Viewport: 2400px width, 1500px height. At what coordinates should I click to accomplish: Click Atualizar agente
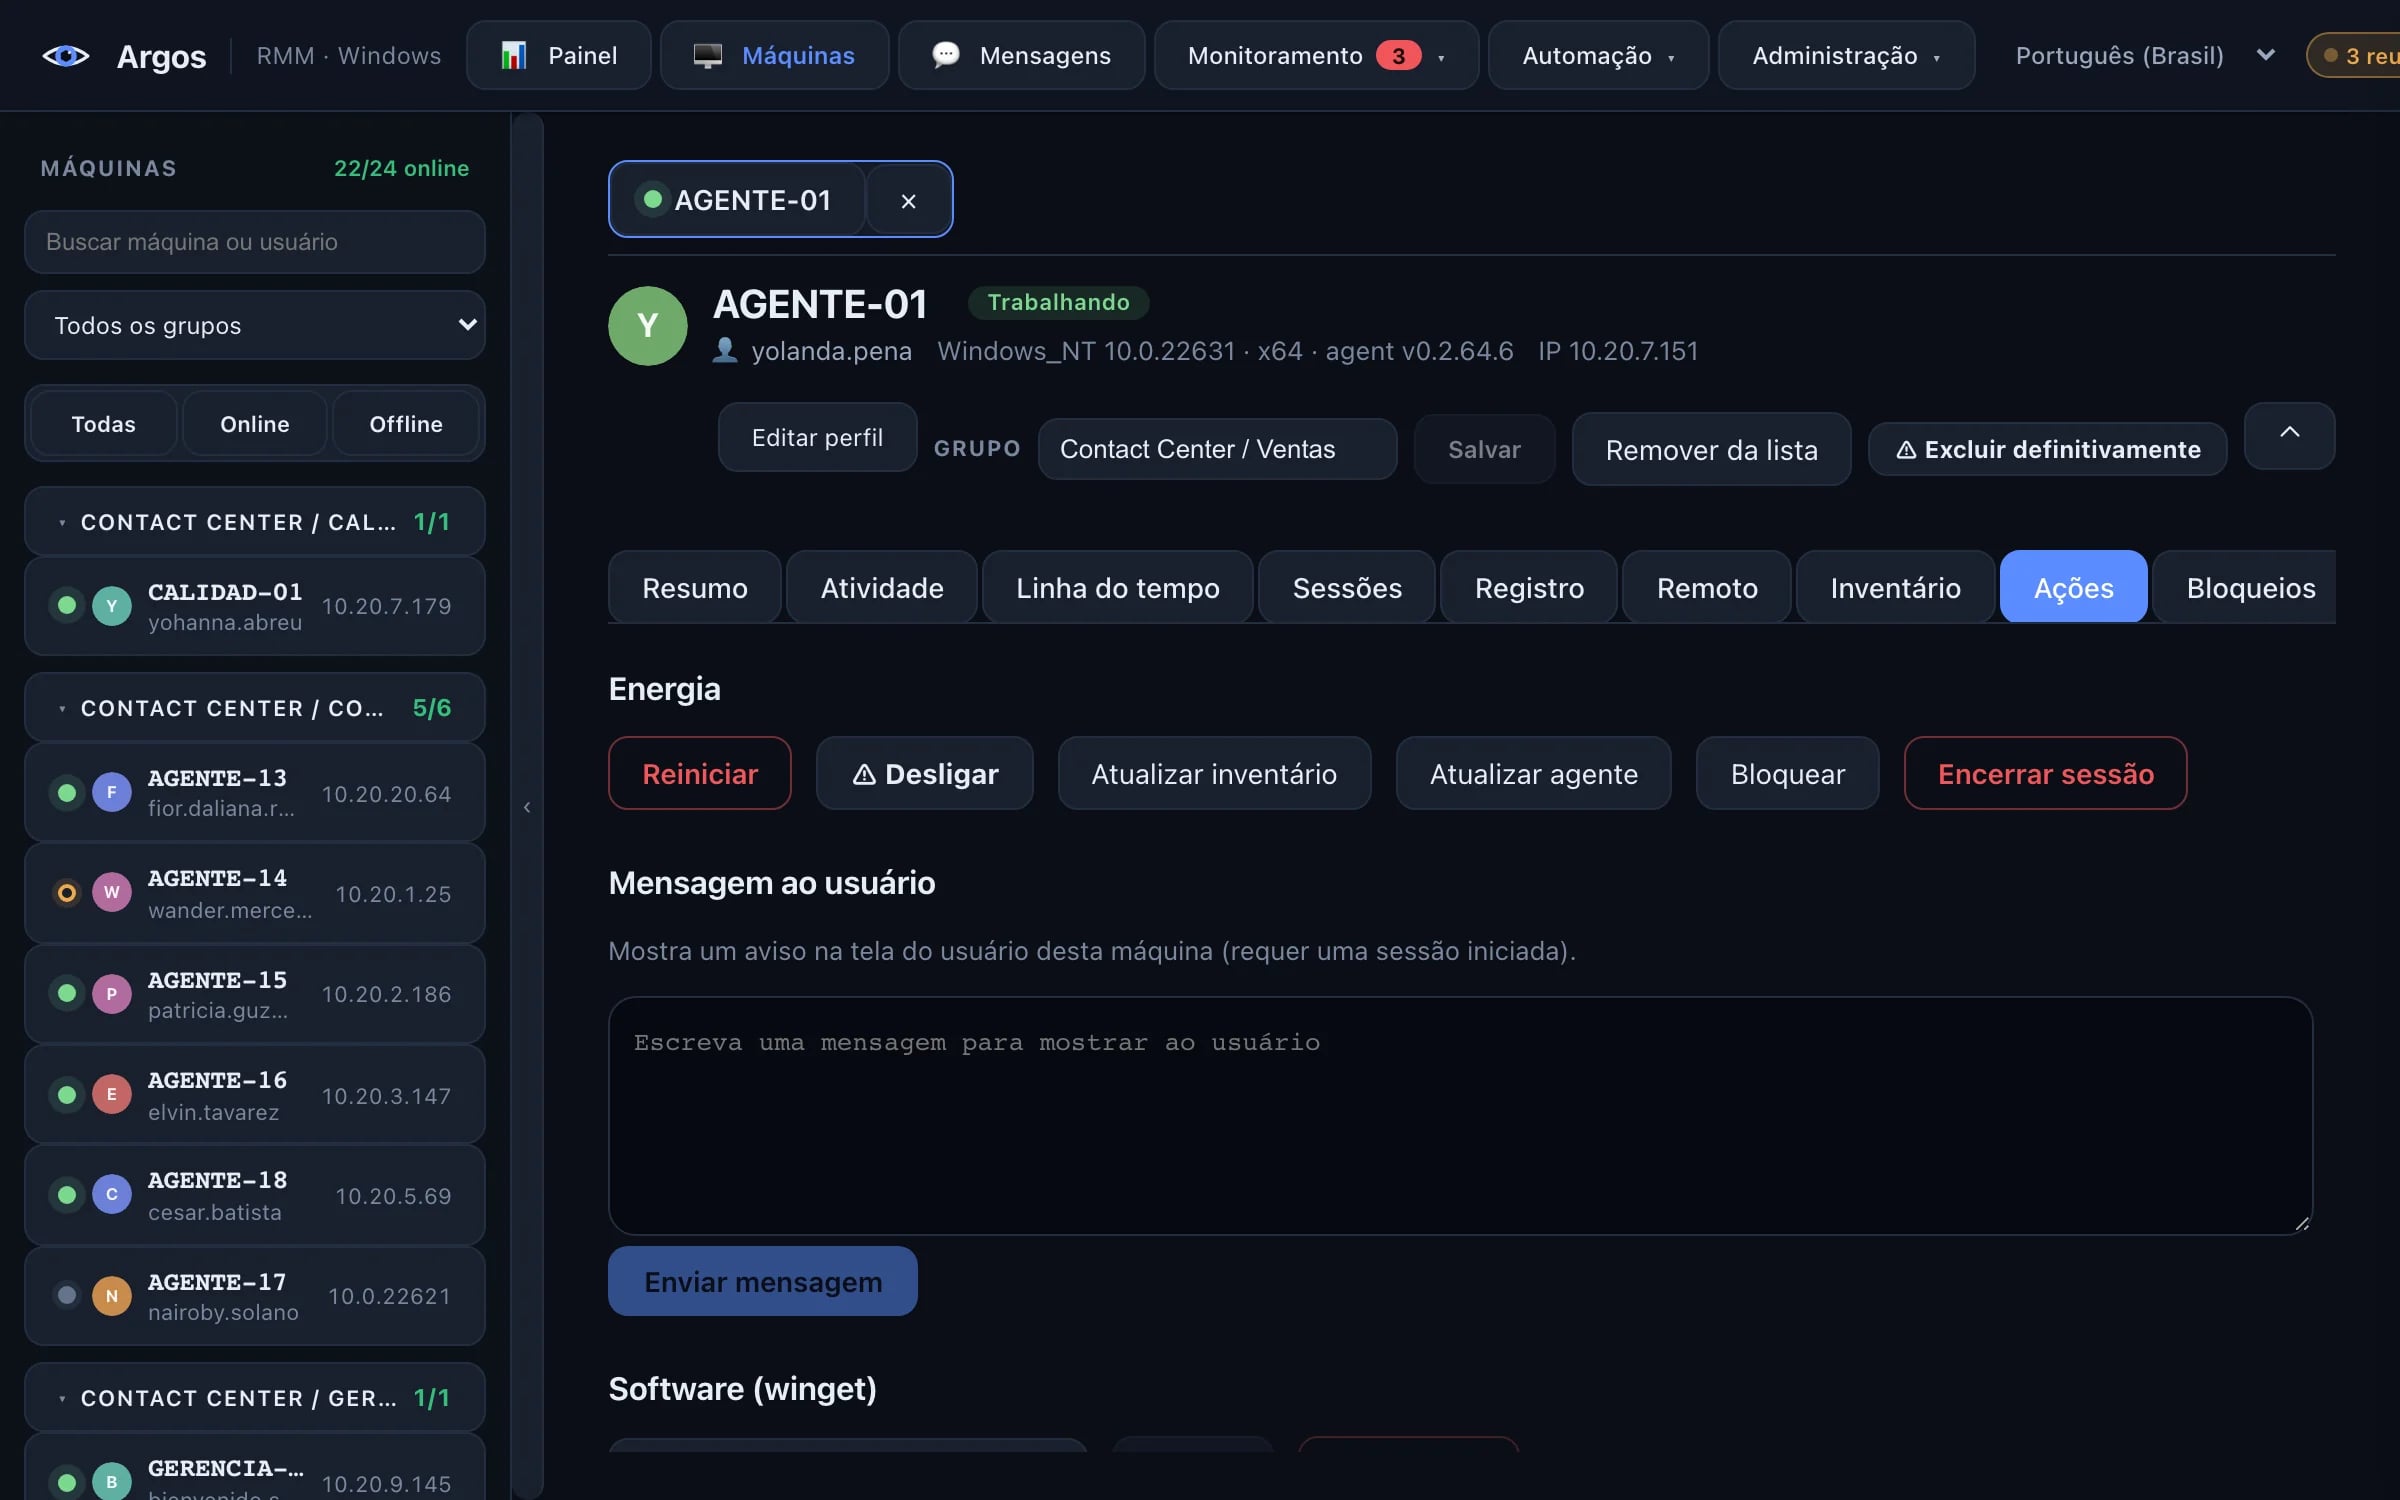click(1533, 773)
